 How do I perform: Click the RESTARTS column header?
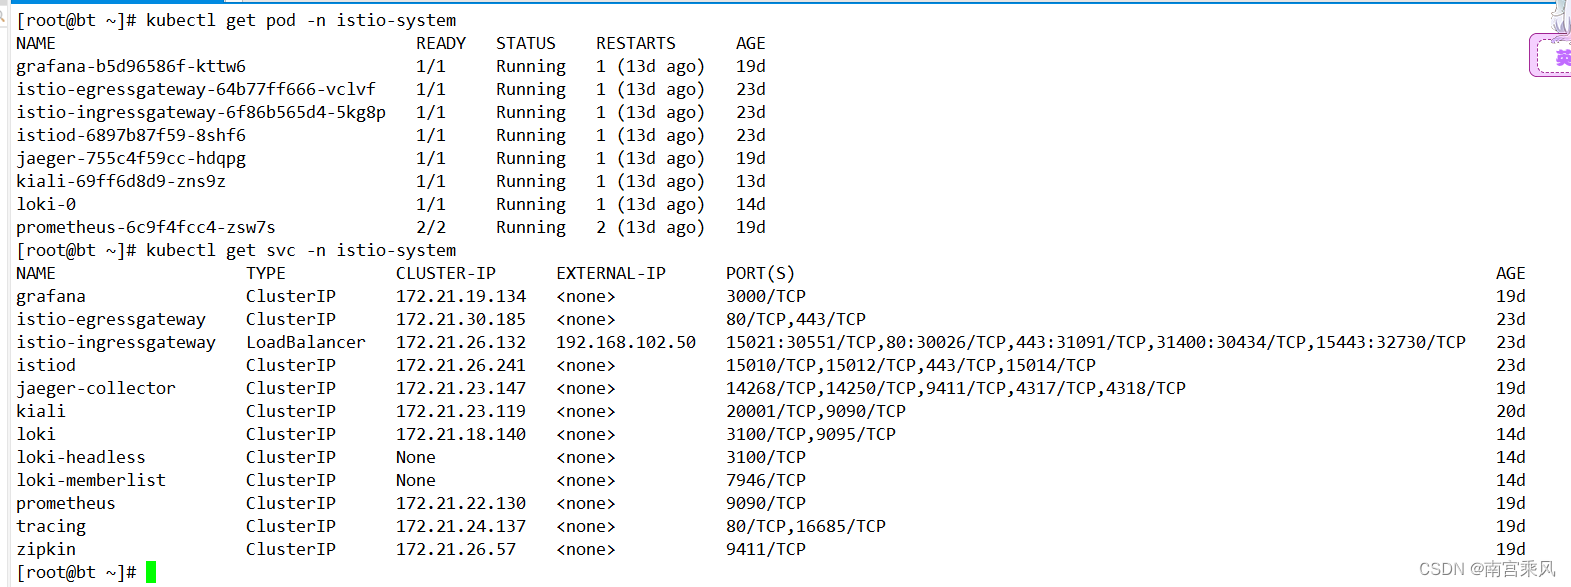[636, 43]
